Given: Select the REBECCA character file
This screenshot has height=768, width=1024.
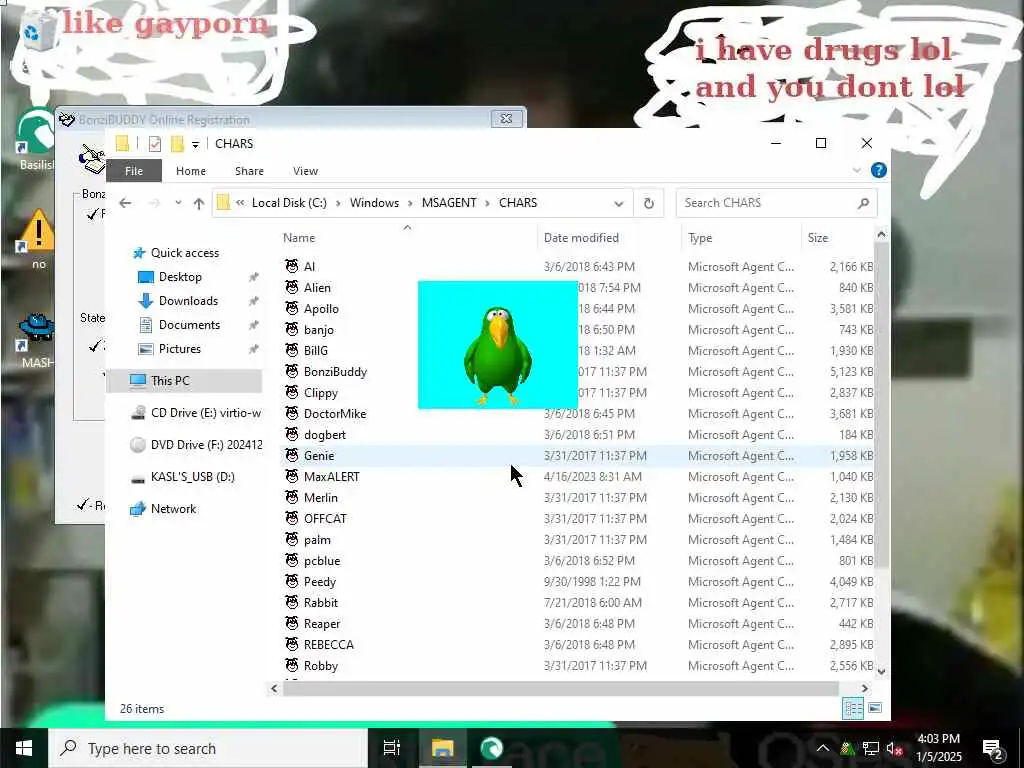Looking at the screenshot, I should [x=319, y=645].
